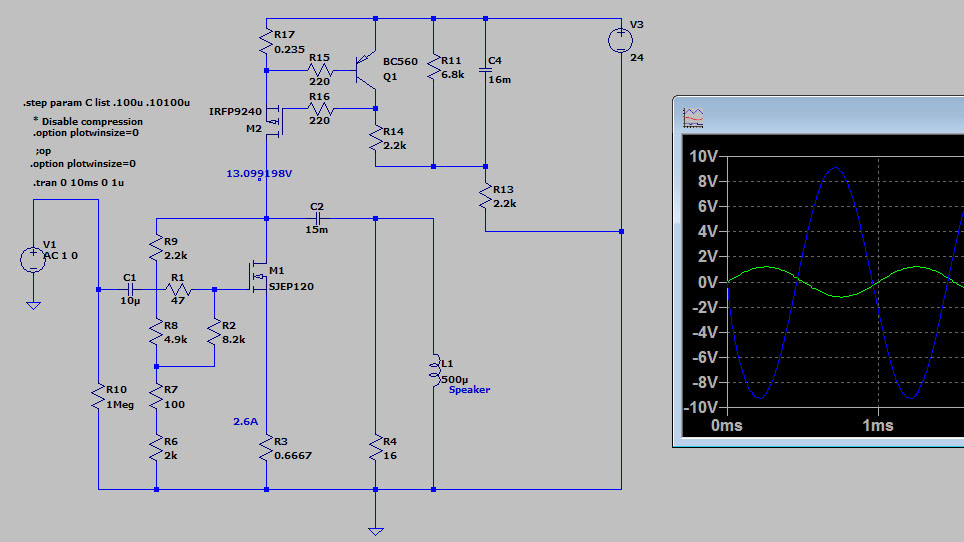
Task: Click the 1ms time axis label
Action: pyautogui.click(x=878, y=425)
